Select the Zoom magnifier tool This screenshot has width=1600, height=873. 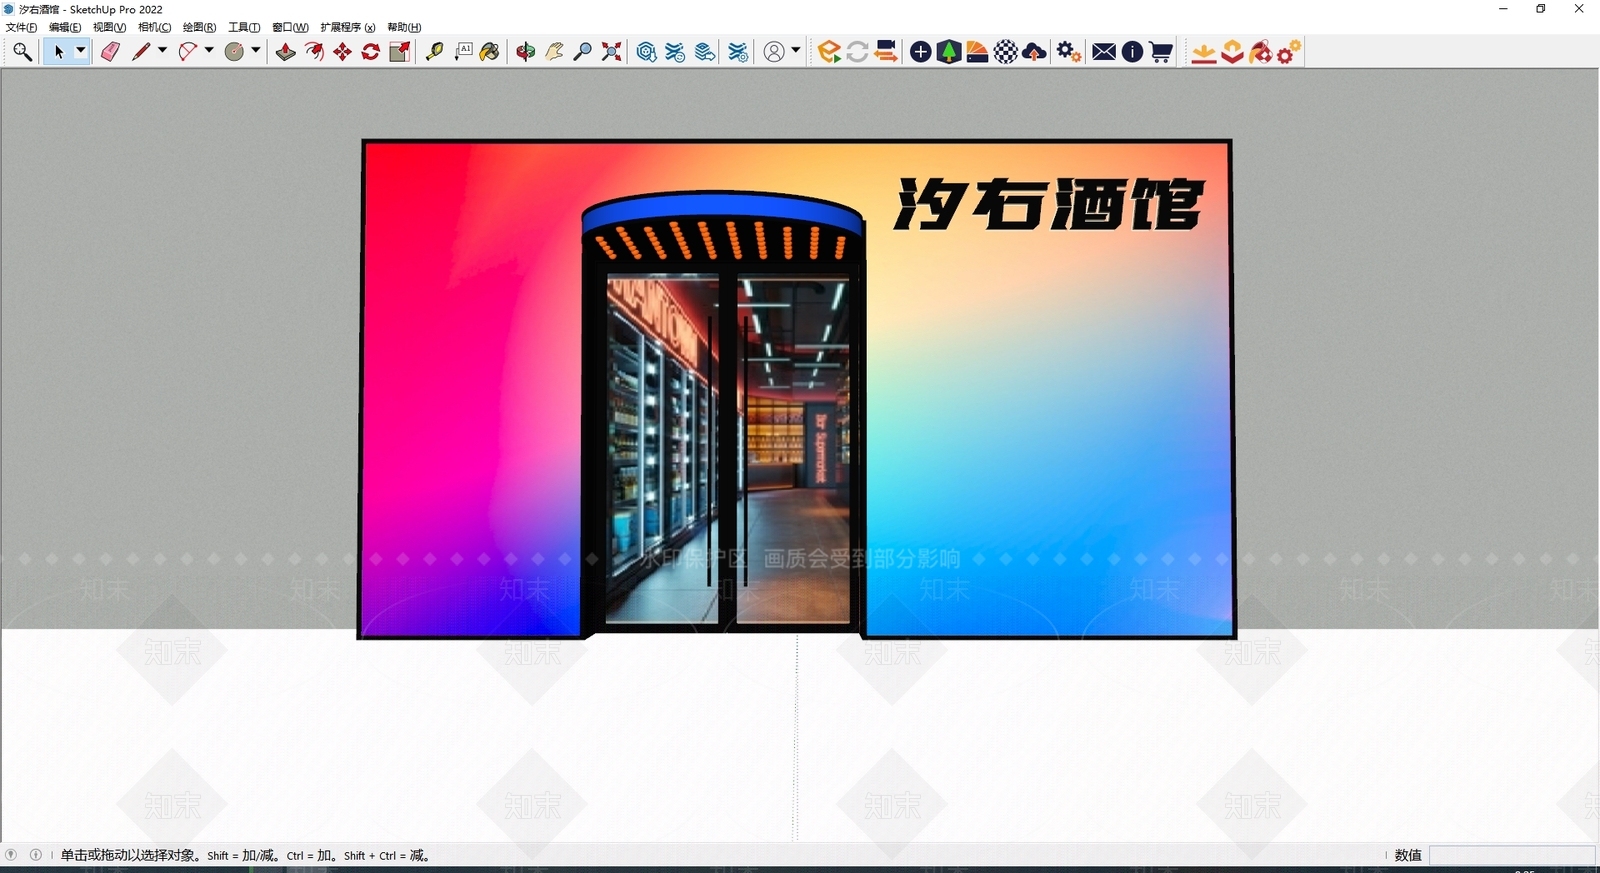[582, 52]
